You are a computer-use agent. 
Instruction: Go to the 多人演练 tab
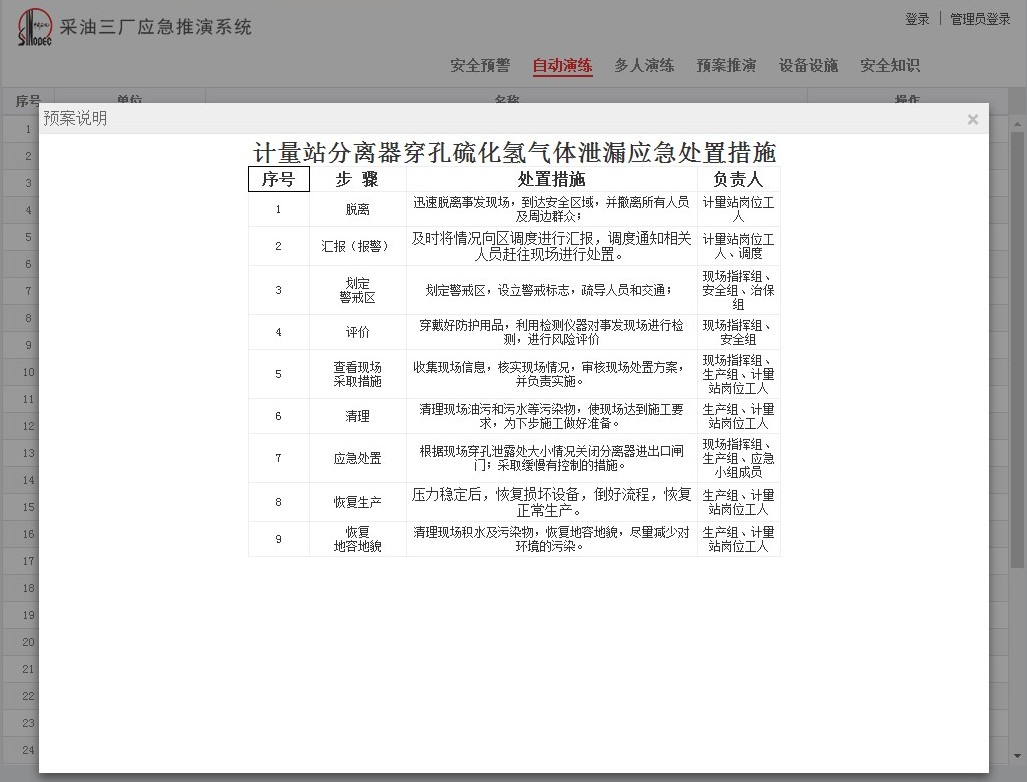pyautogui.click(x=644, y=66)
